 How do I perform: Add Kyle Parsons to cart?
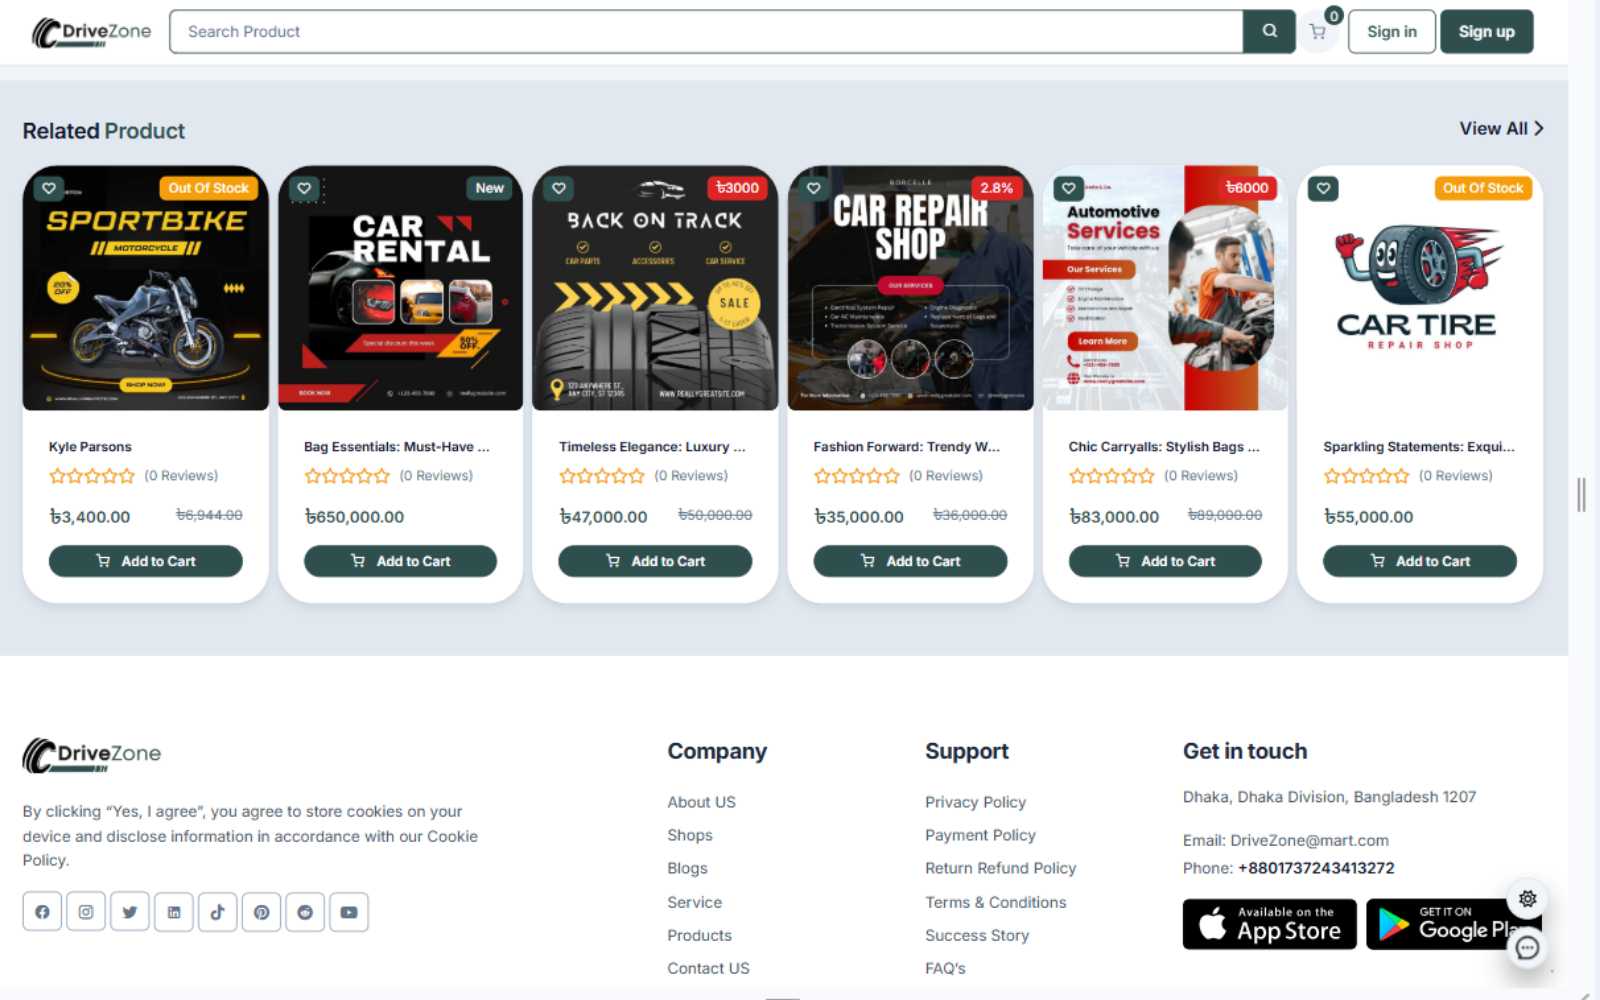[x=146, y=561]
